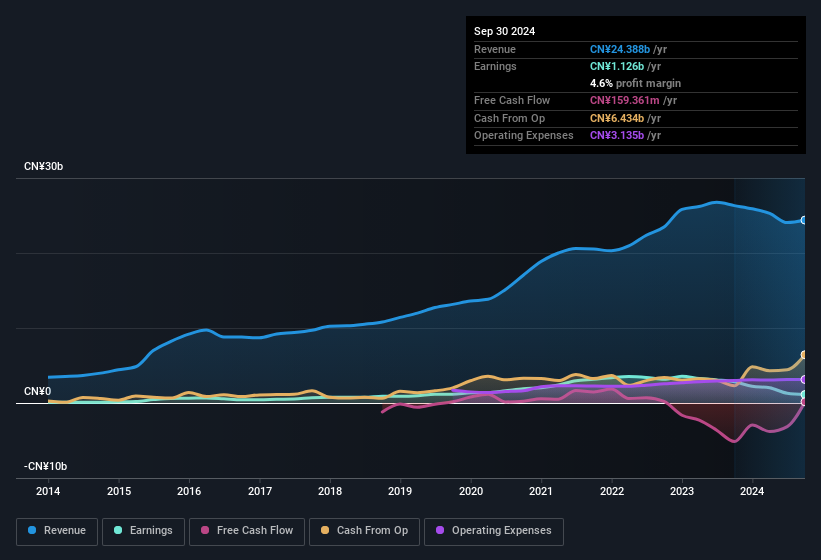Hide the Earnings series via legend label
The width and height of the screenshot is (821, 560).
pos(150,530)
